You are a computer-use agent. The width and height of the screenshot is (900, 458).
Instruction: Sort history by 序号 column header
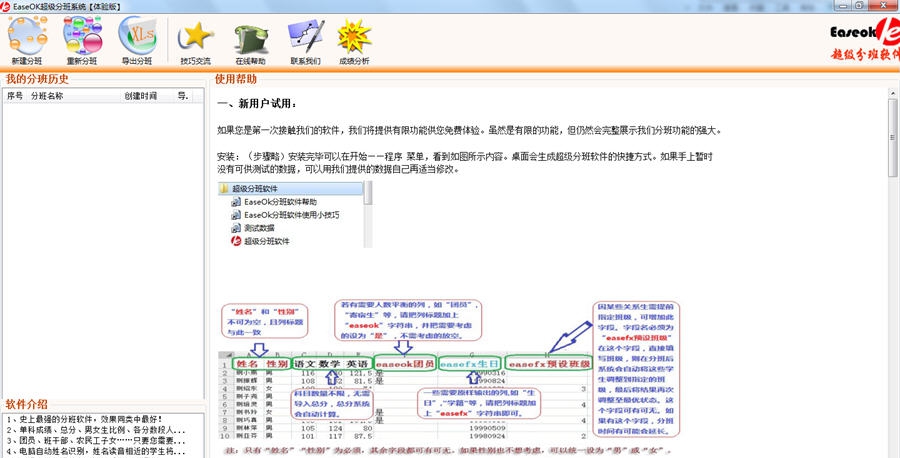point(15,96)
